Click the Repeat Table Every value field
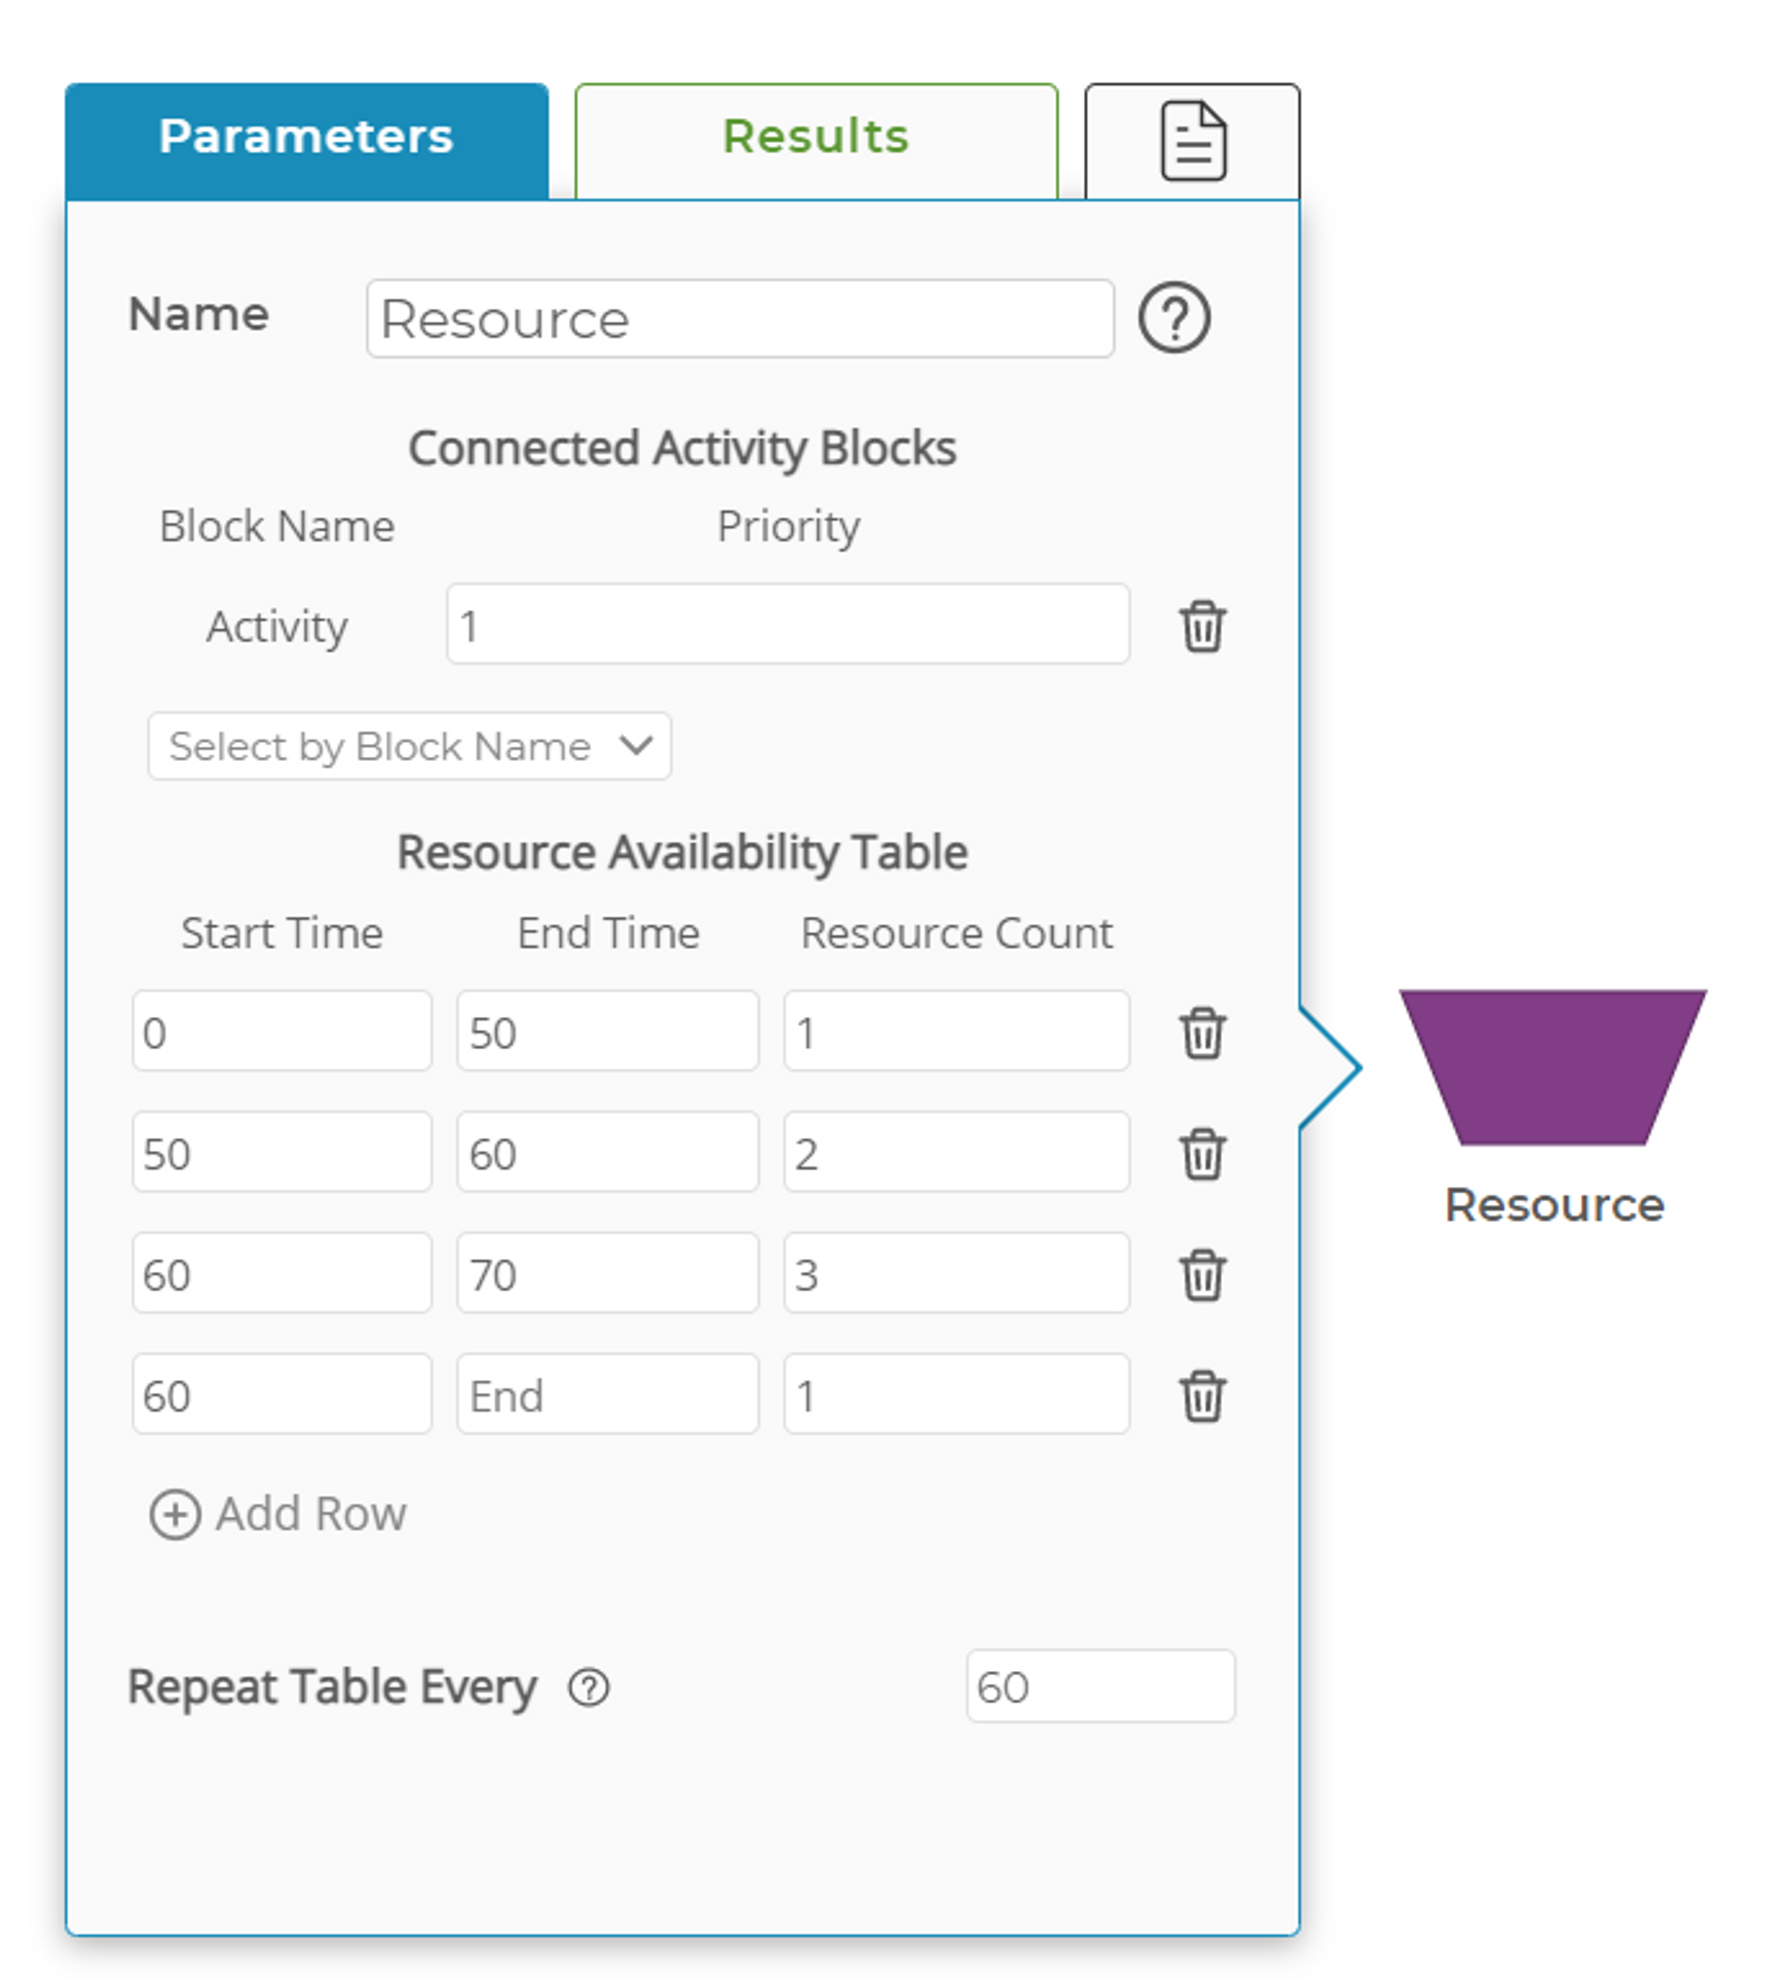Viewport: 1792px width, 1988px height. coord(1100,1687)
